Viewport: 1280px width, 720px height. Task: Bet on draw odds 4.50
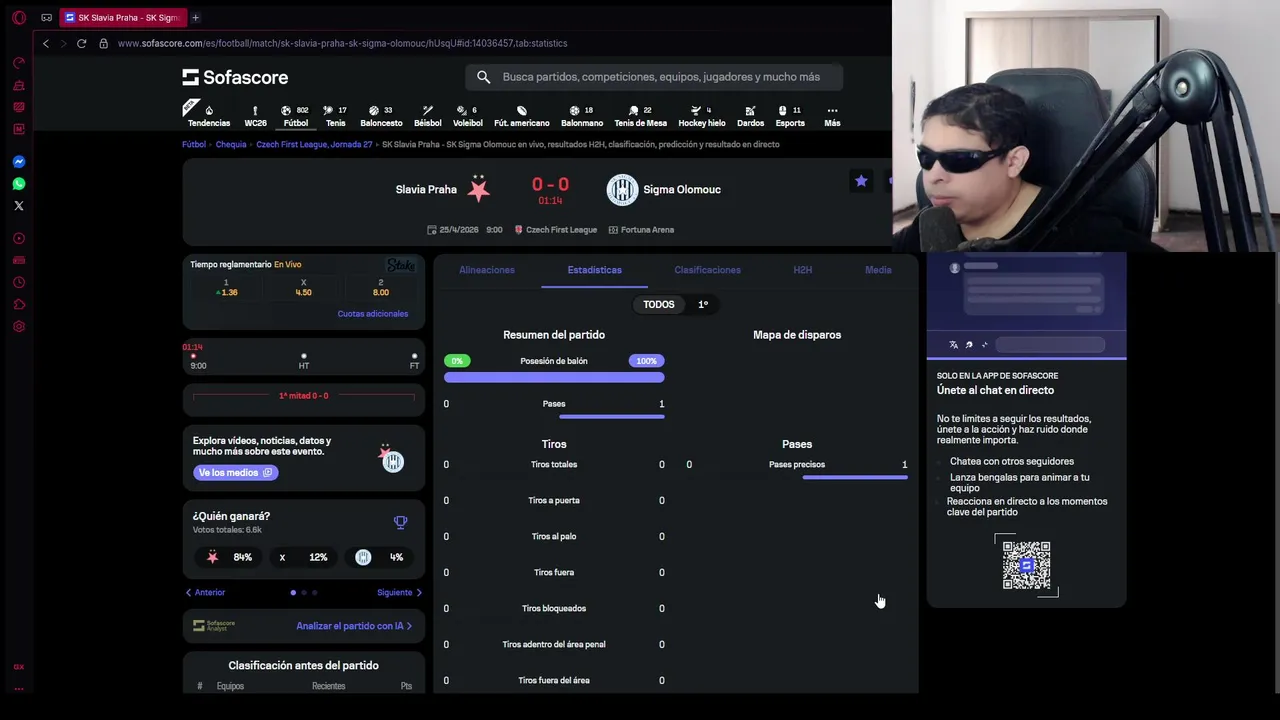pos(303,288)
